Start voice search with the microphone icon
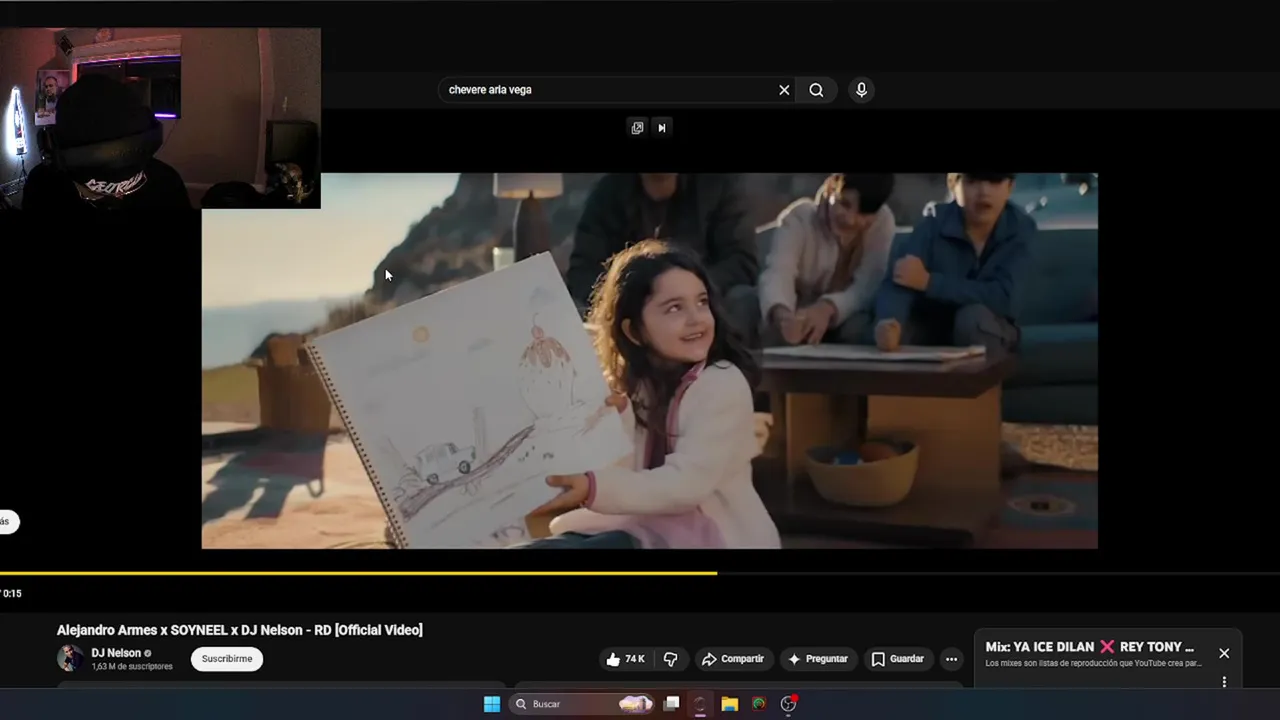 click(x=861, y=90)
